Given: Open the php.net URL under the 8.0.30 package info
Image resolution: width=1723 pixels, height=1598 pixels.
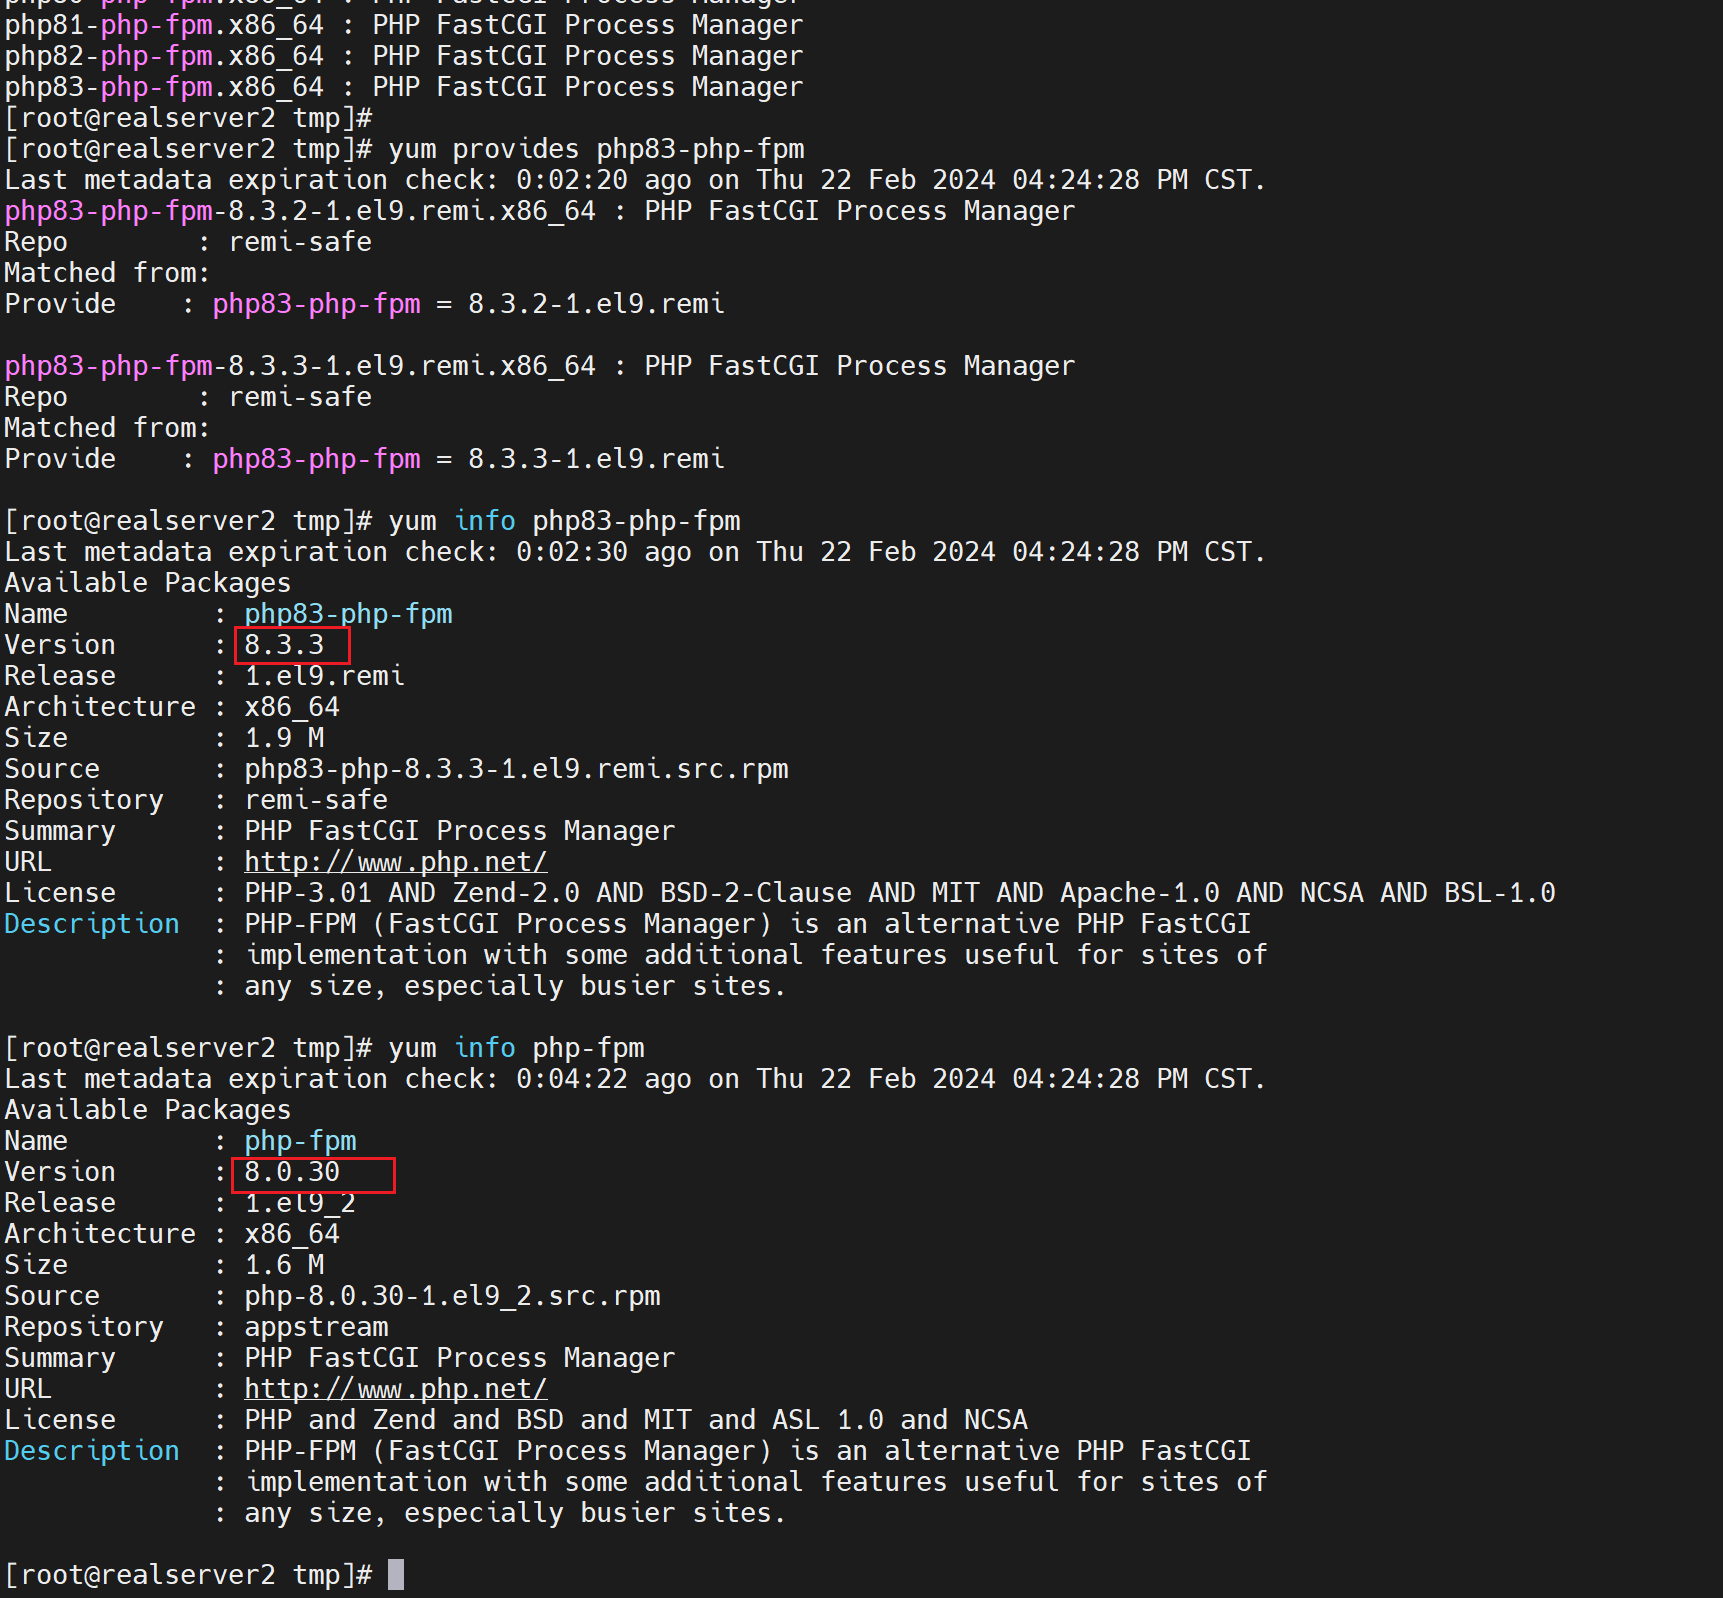Looking at the screenshot, I should pyautogui.click(x=395, y=1389).
